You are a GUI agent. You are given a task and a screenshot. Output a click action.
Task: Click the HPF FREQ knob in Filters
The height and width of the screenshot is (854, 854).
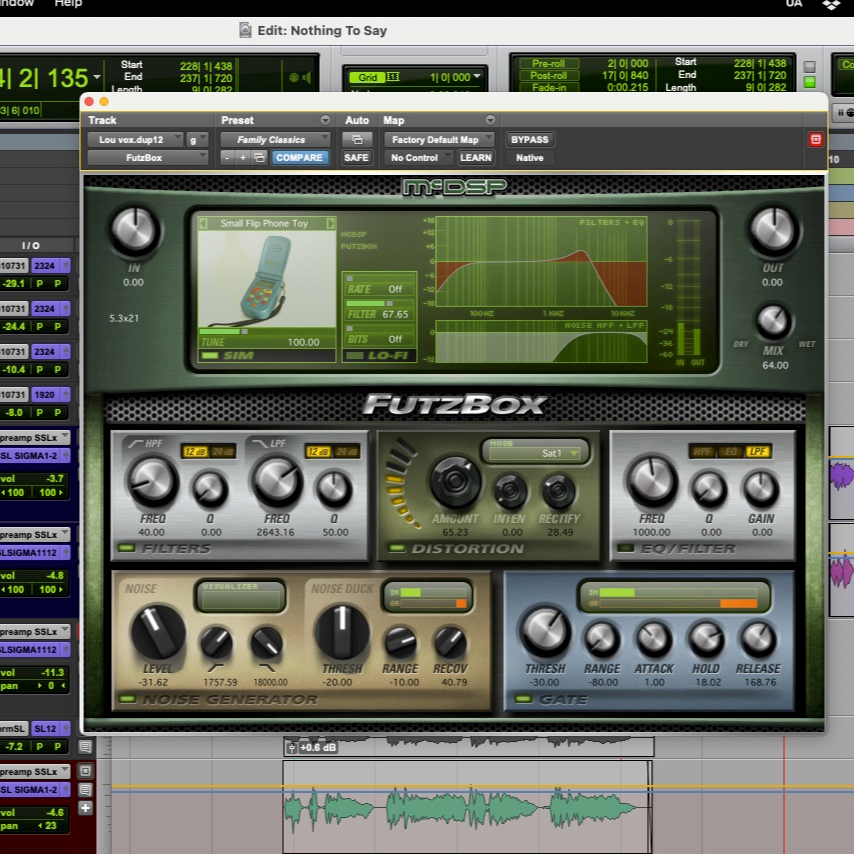[x=152, y=481]
